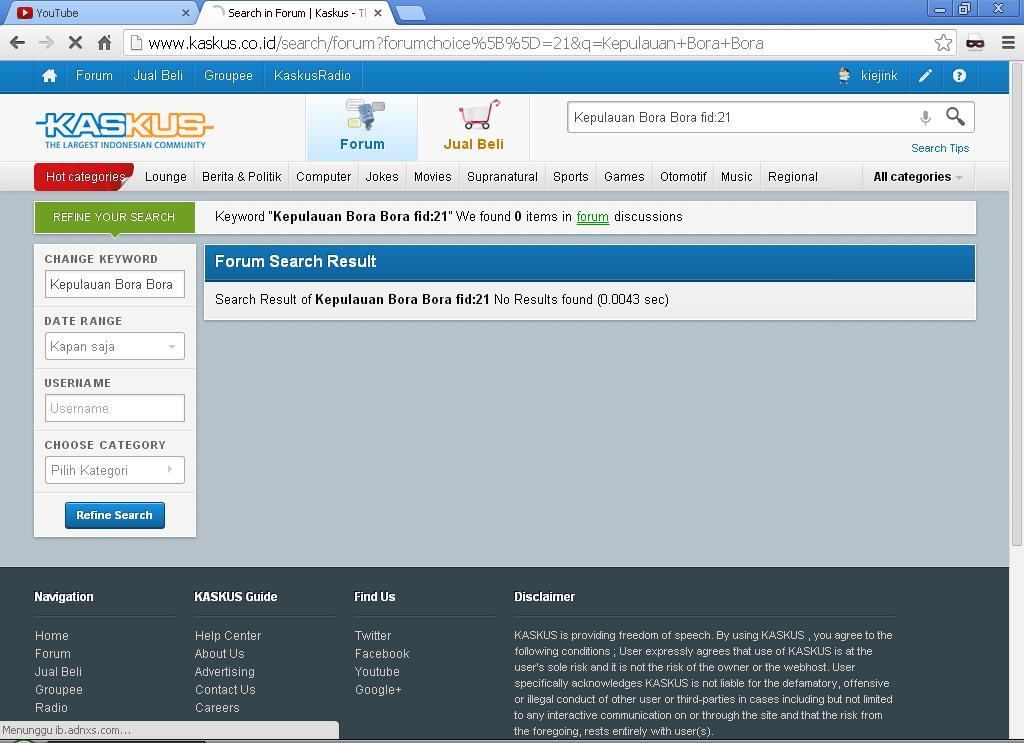Open footer Help Center link
The height and width of the screenshot is (743, 1024).
coord(228,635)
